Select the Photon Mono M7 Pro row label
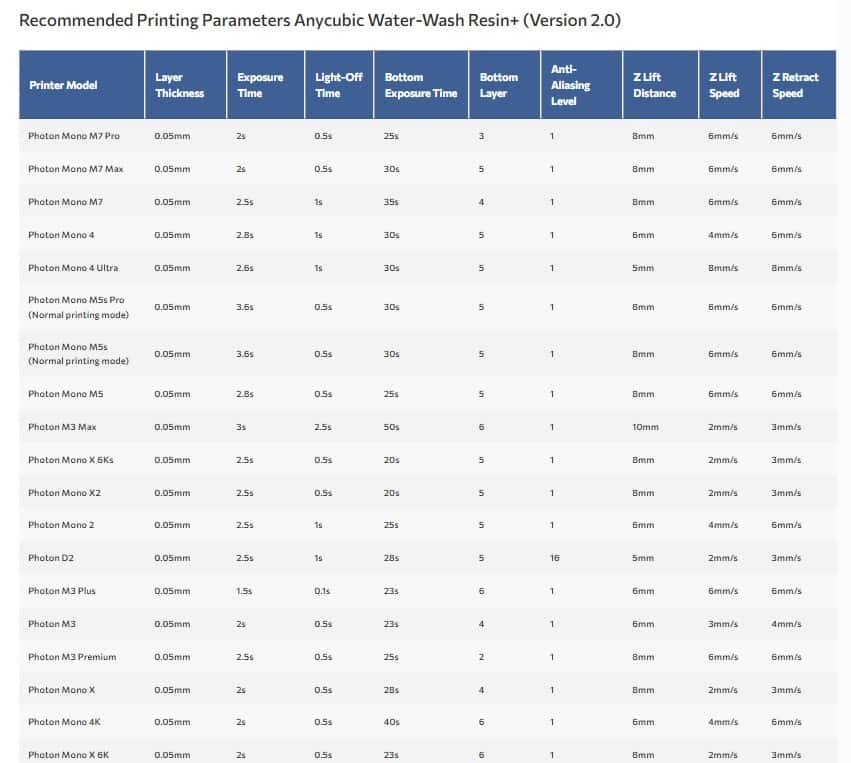 [x=74, y=136]
